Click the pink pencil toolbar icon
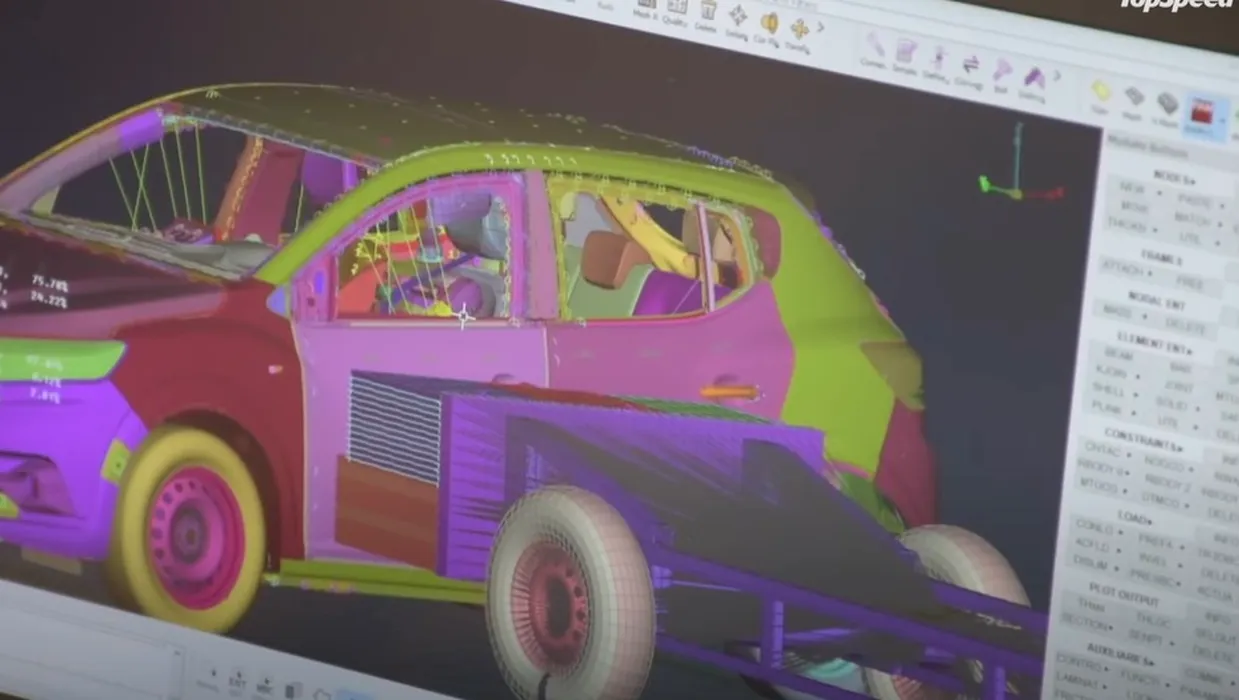 click(875, 44)
